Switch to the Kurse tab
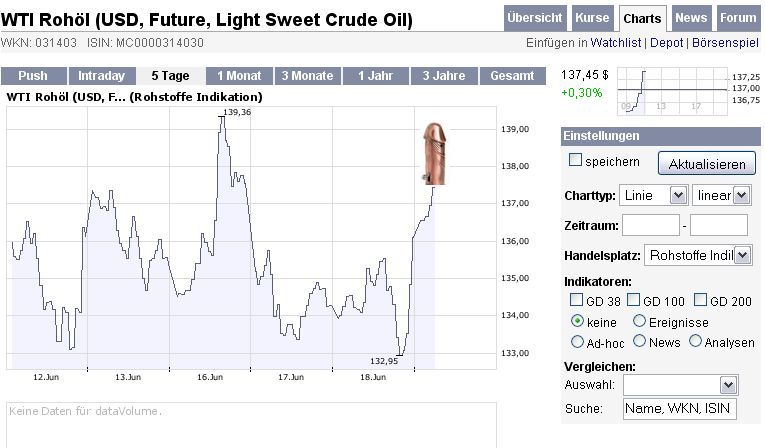 pyautogui.click(x=592, y=18)
